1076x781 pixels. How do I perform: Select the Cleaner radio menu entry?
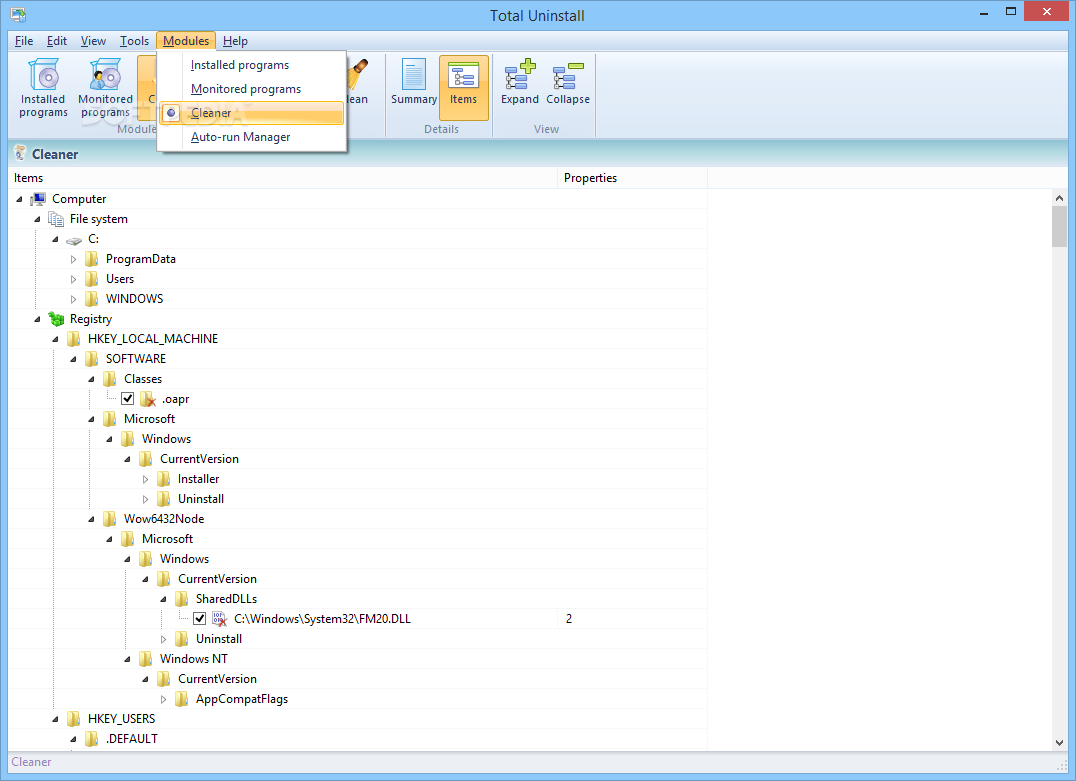point(251,113)
